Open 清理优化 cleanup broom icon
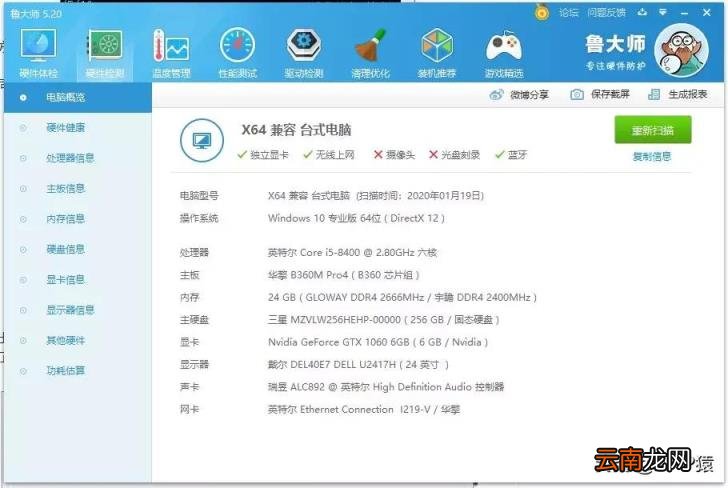Screen dimensions: 728x488 pyautogui.click(x=370, y=52)
